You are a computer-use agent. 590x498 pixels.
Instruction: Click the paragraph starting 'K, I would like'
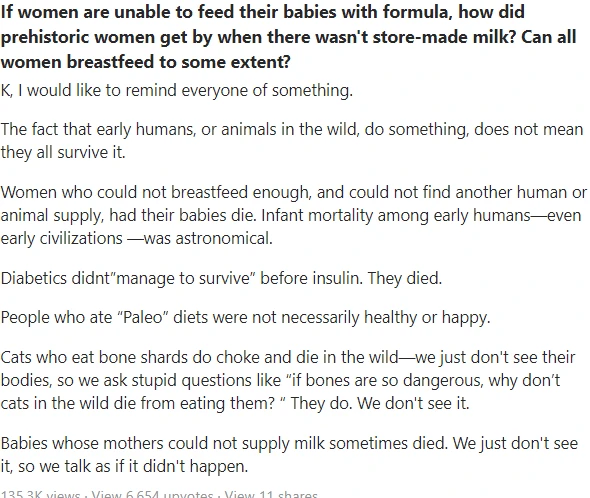176,91
